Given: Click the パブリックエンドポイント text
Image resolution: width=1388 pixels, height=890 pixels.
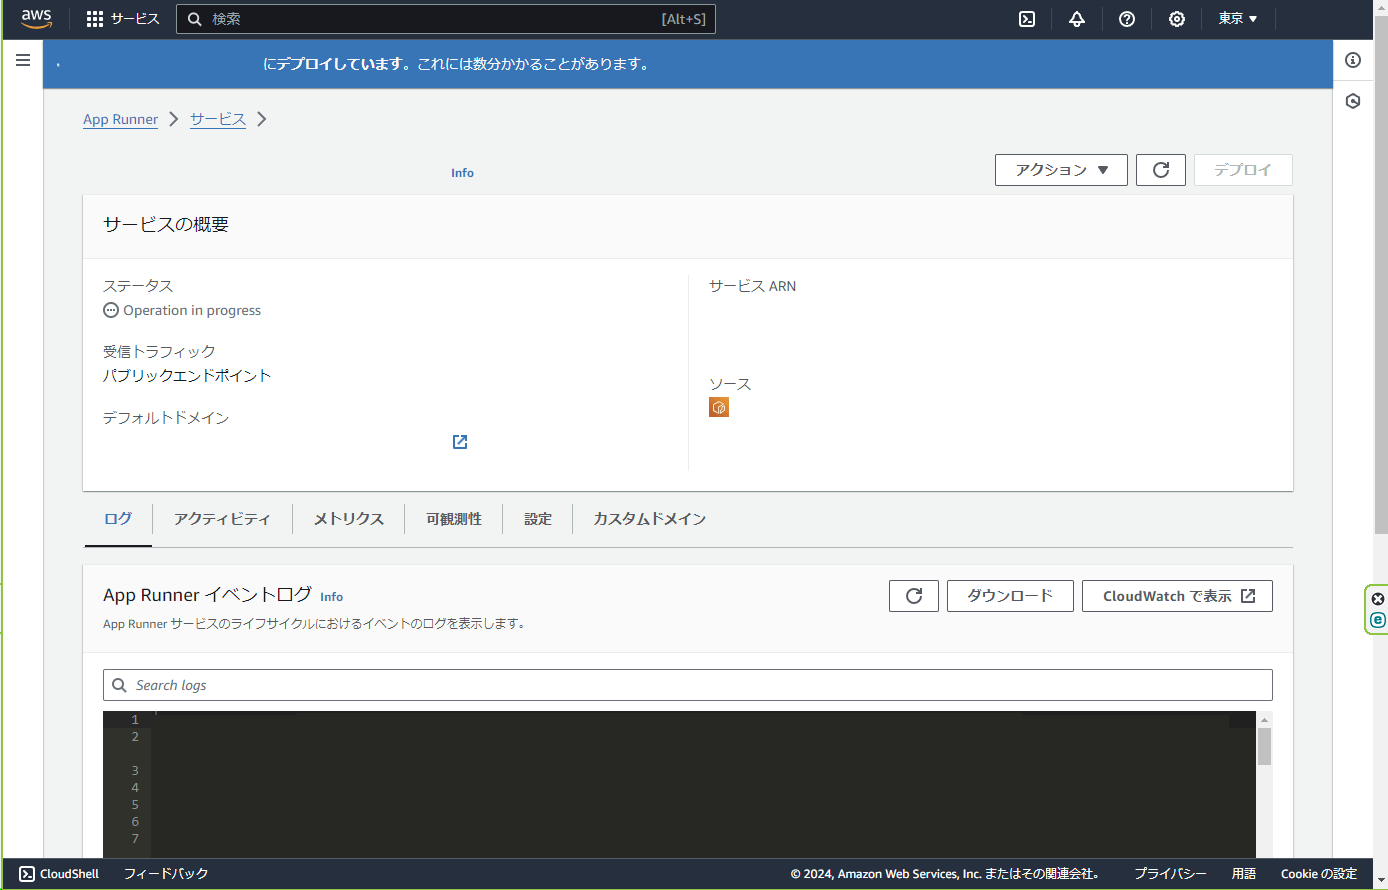Looking at the screenshot, I should click(x=187, y=376).
